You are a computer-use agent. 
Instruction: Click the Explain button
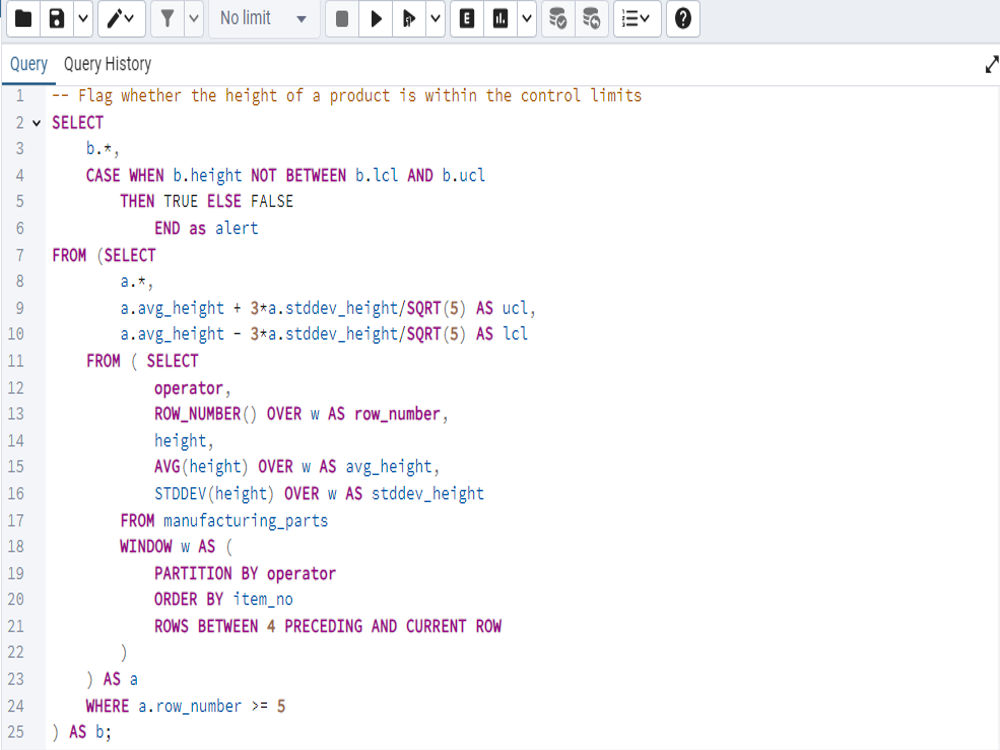click(467, 18)
